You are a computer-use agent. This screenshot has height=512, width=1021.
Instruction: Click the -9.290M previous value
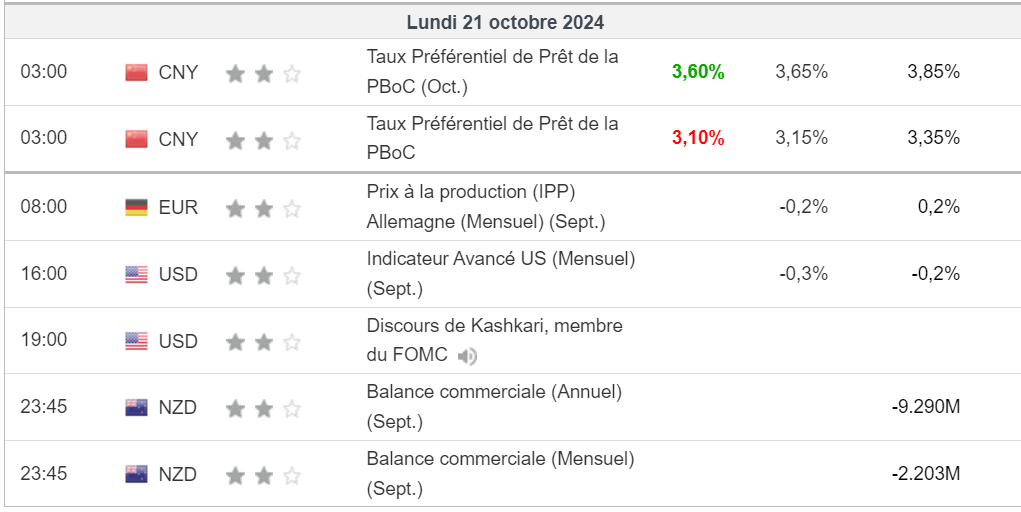tap(925, 407)
